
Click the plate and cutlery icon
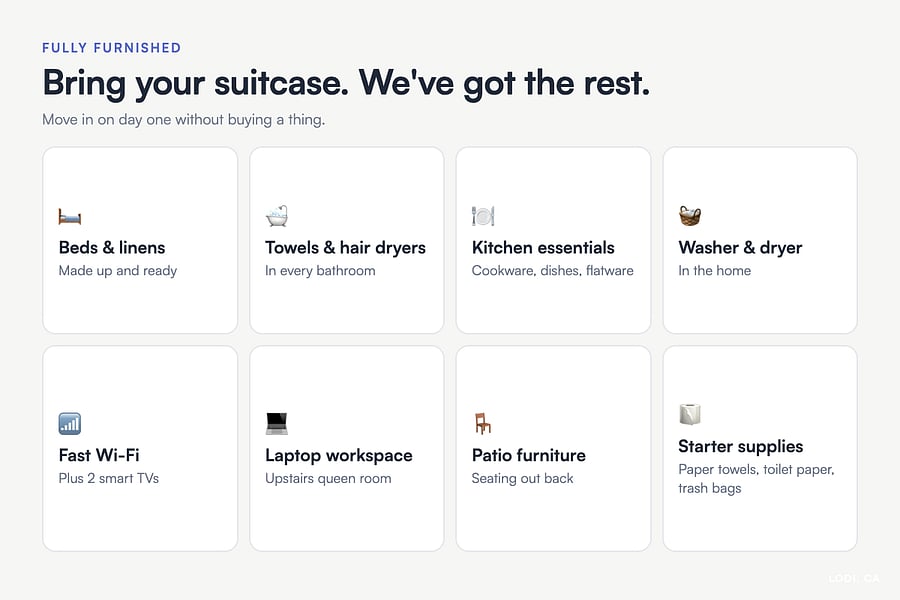point(483,216)
